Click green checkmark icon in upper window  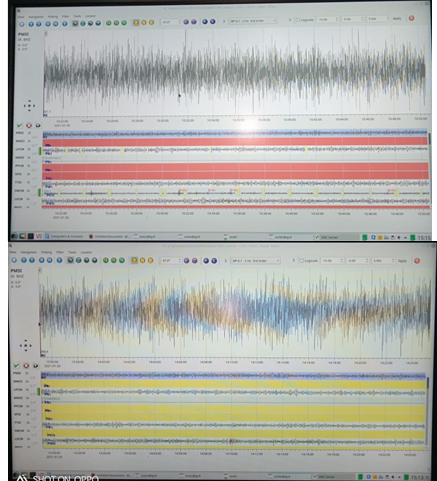tap(19, 126)
